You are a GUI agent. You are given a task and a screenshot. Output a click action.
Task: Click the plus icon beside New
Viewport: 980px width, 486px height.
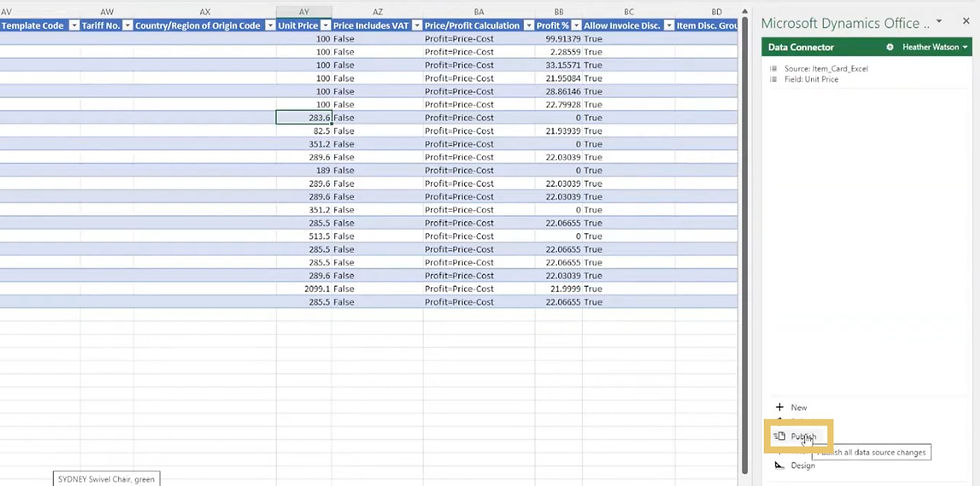779,407
